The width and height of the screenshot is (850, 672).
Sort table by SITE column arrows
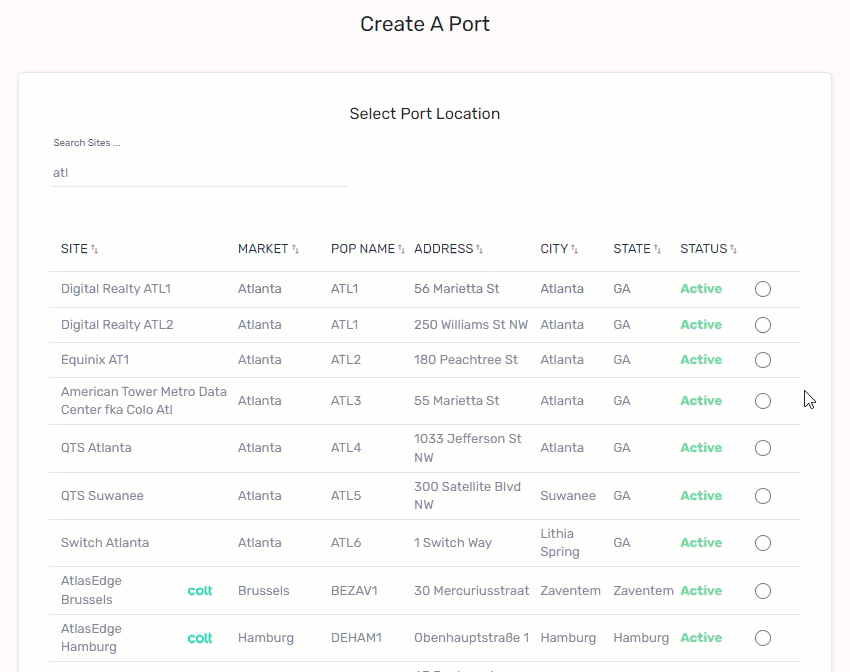(x=95, y=249)
